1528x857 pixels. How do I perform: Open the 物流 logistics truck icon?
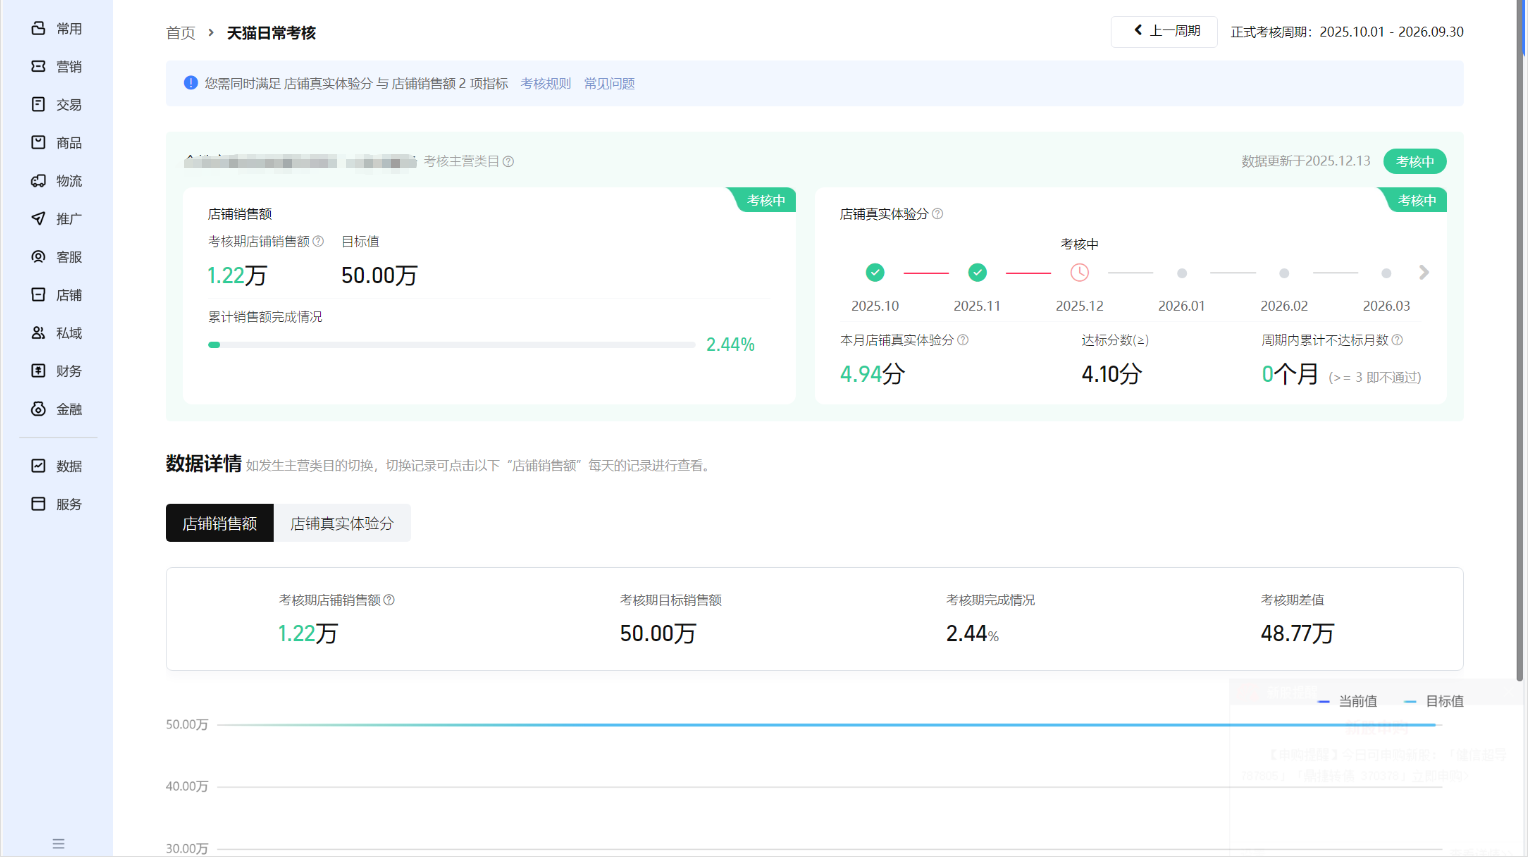point(39,181)
